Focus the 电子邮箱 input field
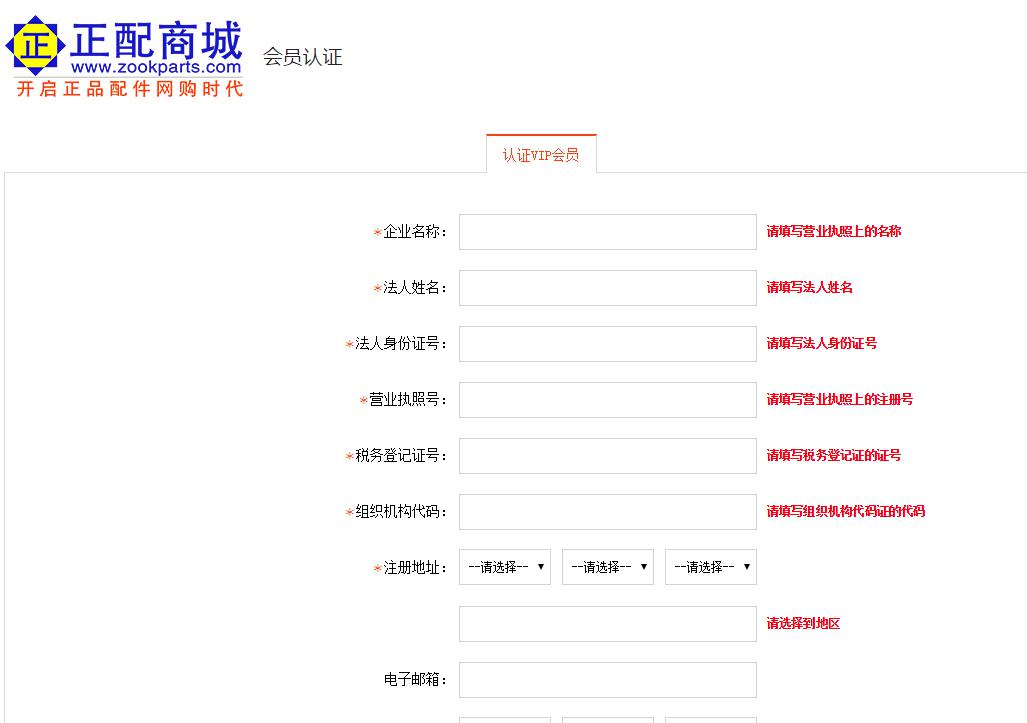This screenshot has width=1027, height=723. coord(608,680)
